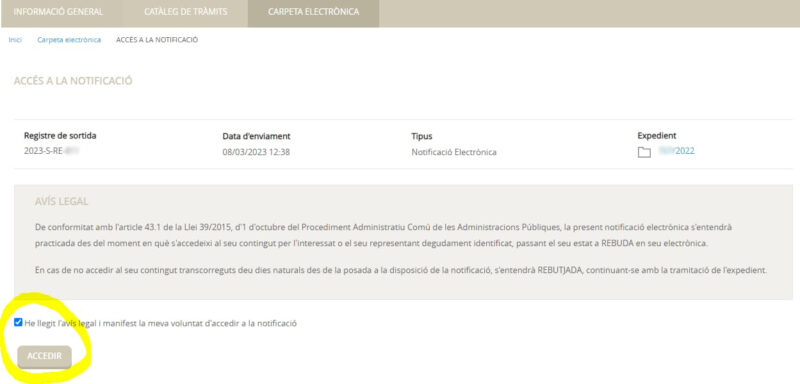Viewport: 800px width, 384px height.
Task: Click the date 08/03/2023 12:38
Action: [256, 152]
